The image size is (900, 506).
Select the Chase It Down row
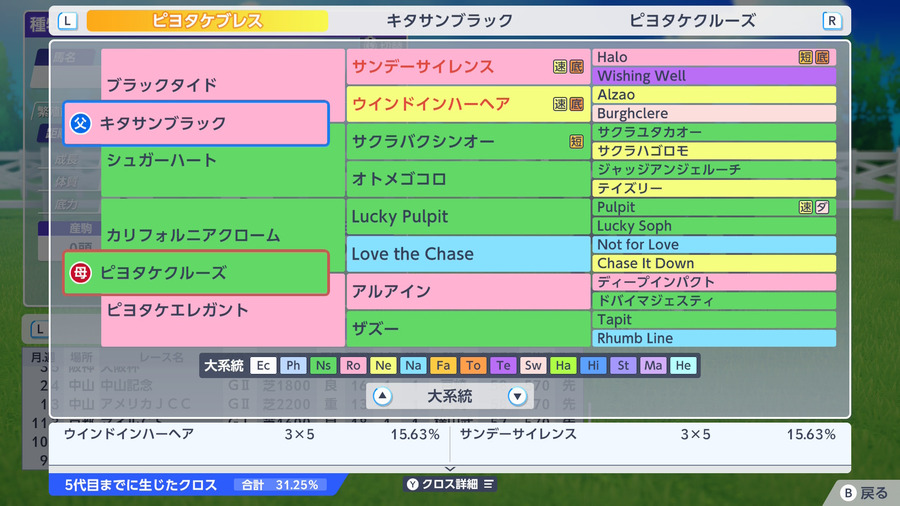(714, 263)
